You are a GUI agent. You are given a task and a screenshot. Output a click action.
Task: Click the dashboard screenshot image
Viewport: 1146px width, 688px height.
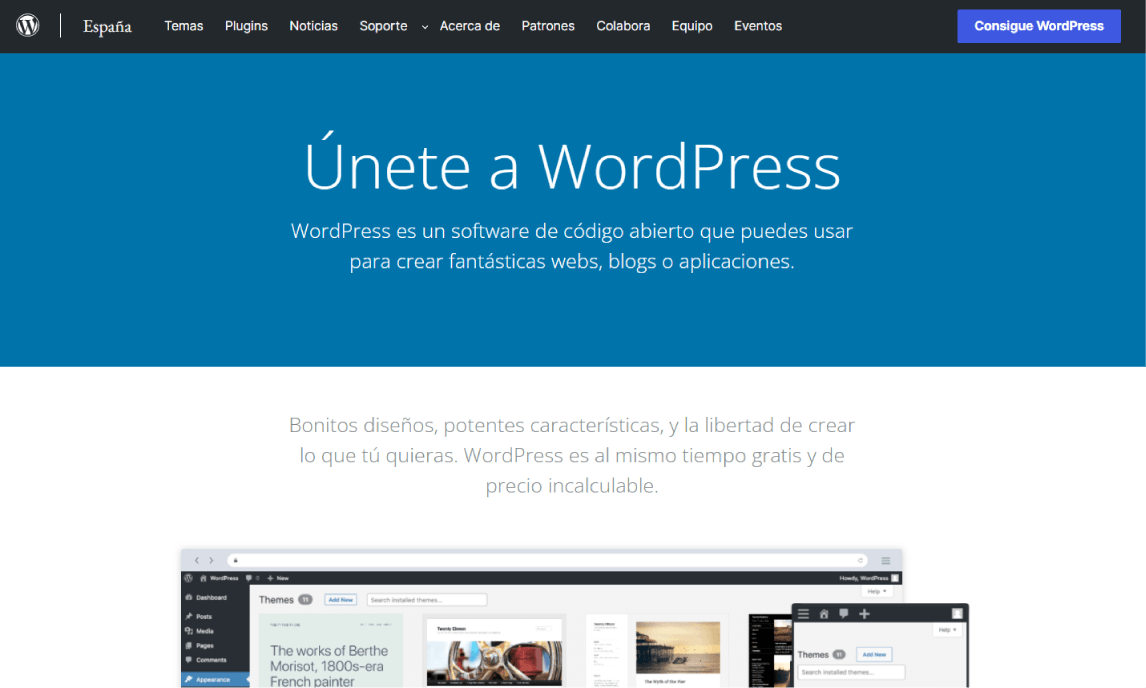click(542, 619)
